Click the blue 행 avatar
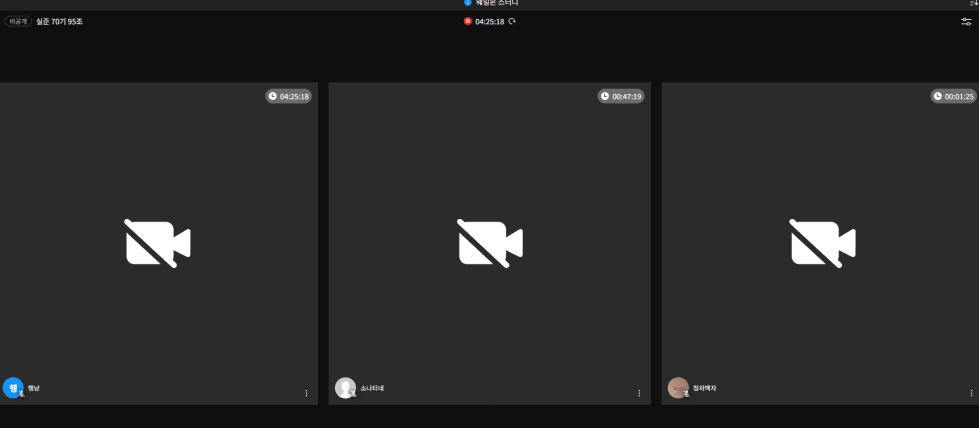The image size is (979, 428). pos(13,388)
